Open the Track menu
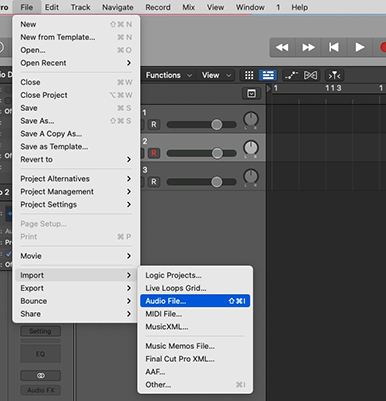 tap(80, 7)
